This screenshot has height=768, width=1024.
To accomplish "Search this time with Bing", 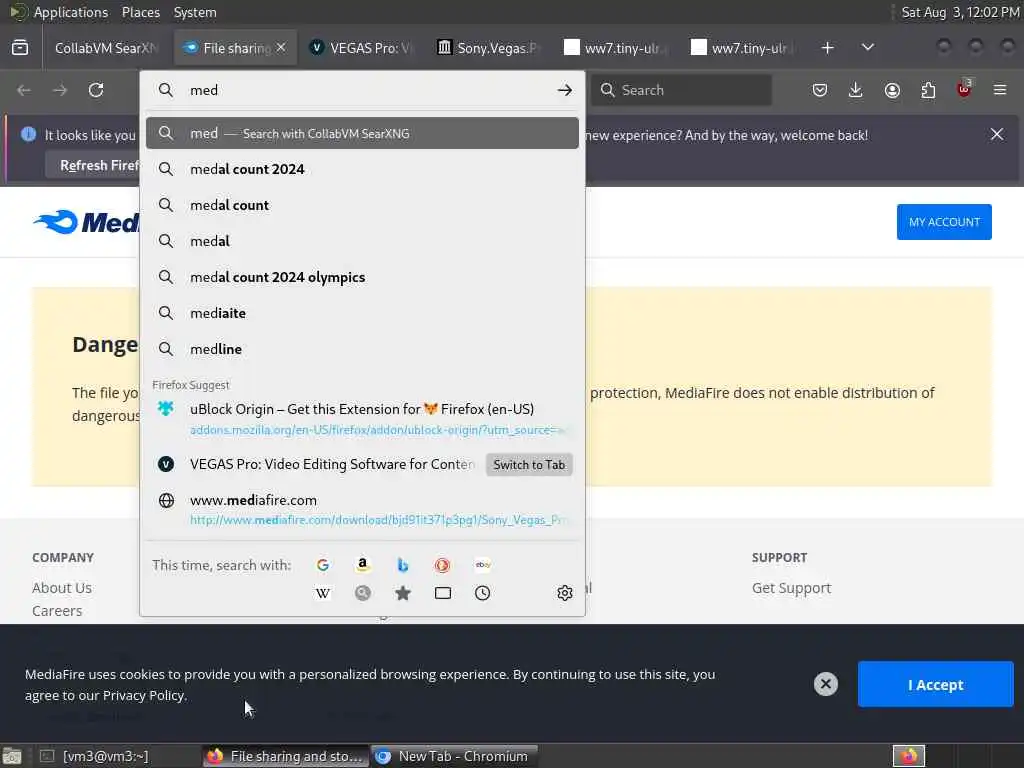I will pyautogui.click(x=403, y=565).
